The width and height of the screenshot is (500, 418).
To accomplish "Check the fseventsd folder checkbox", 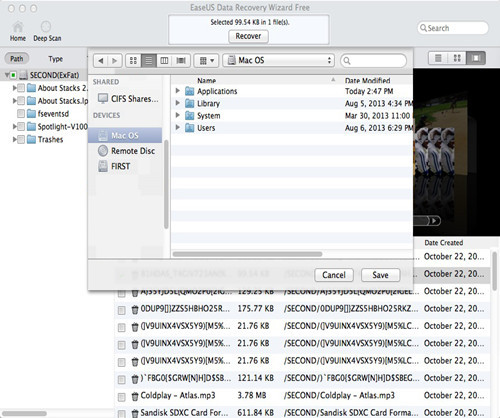I will [x=21, y=114].
